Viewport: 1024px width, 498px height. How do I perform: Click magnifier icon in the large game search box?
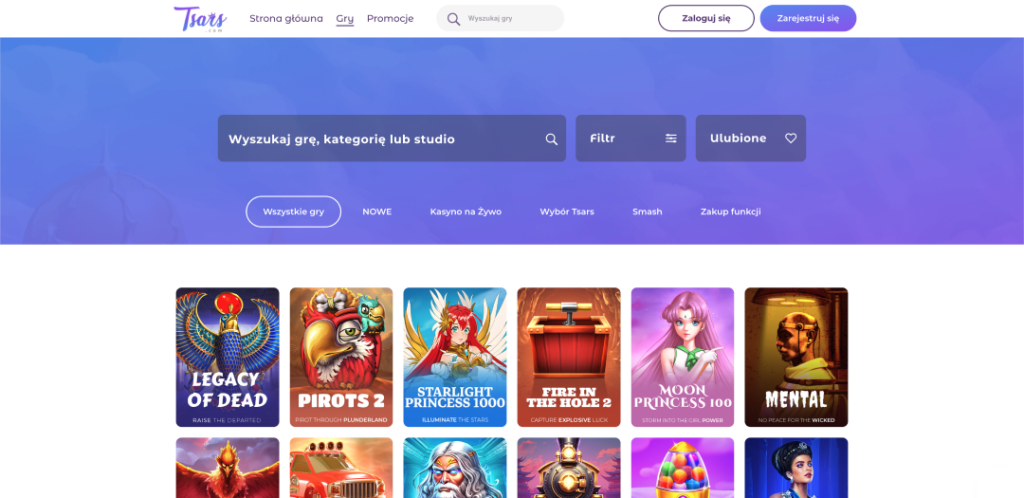551,139
